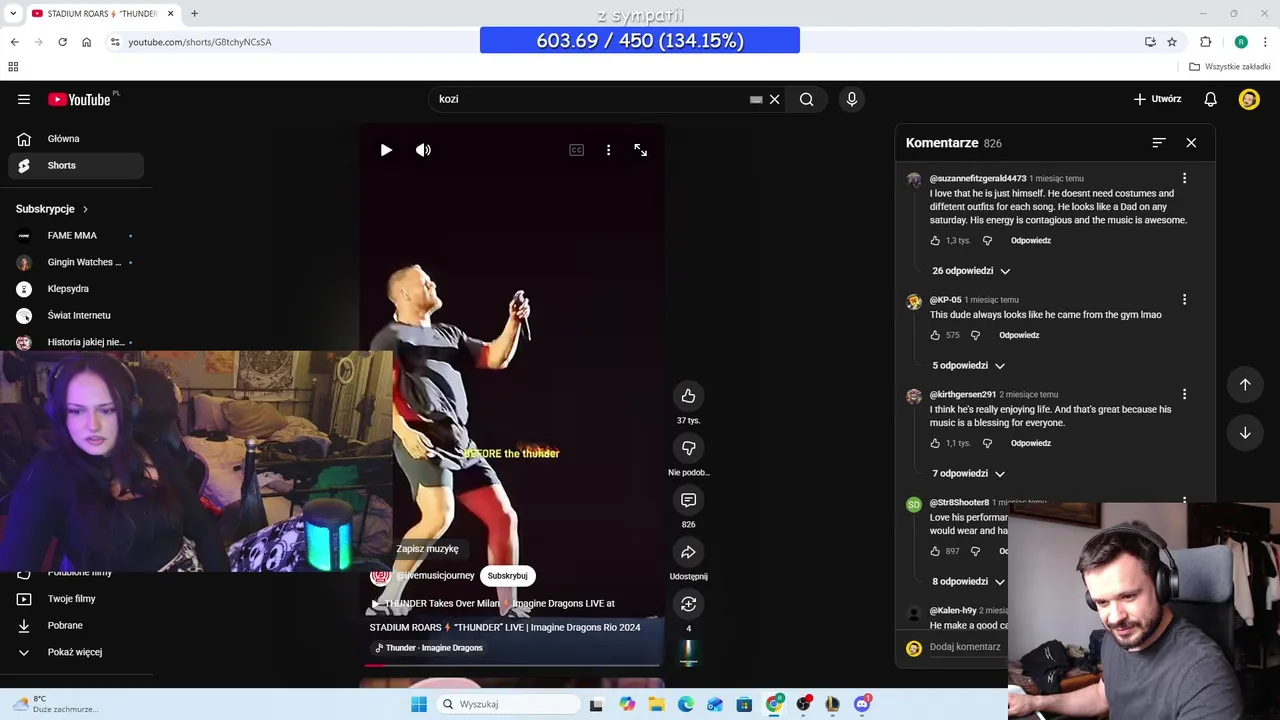The width and height of the screenshot is (1280, 720).
Task: Sort comments using the sort icon
Action: click(1159, 143)
